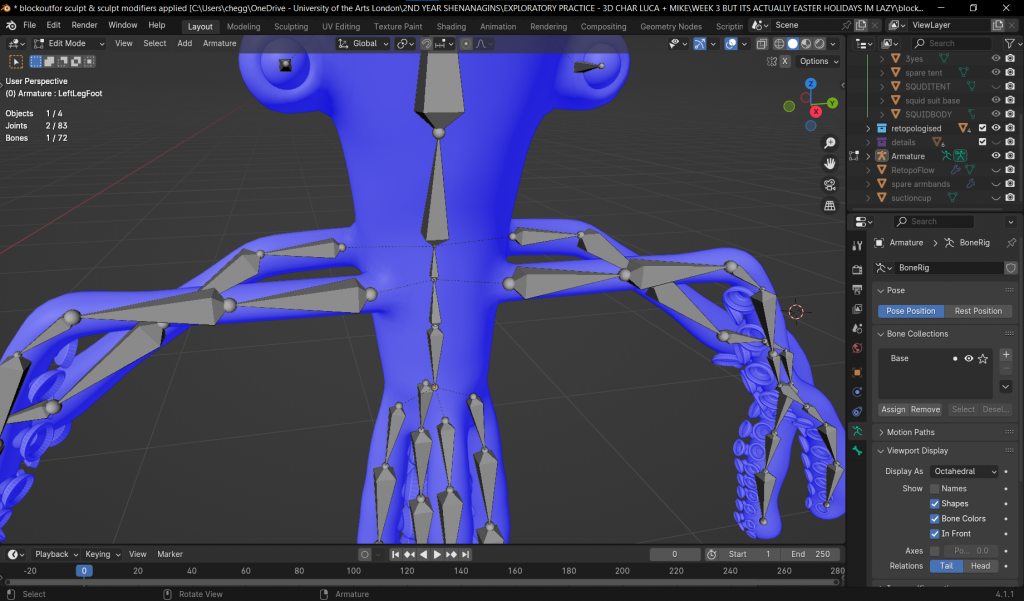This screenshot has width=1024, height=601.
Task: Open the Output properties tab
Action: [857, 289]
